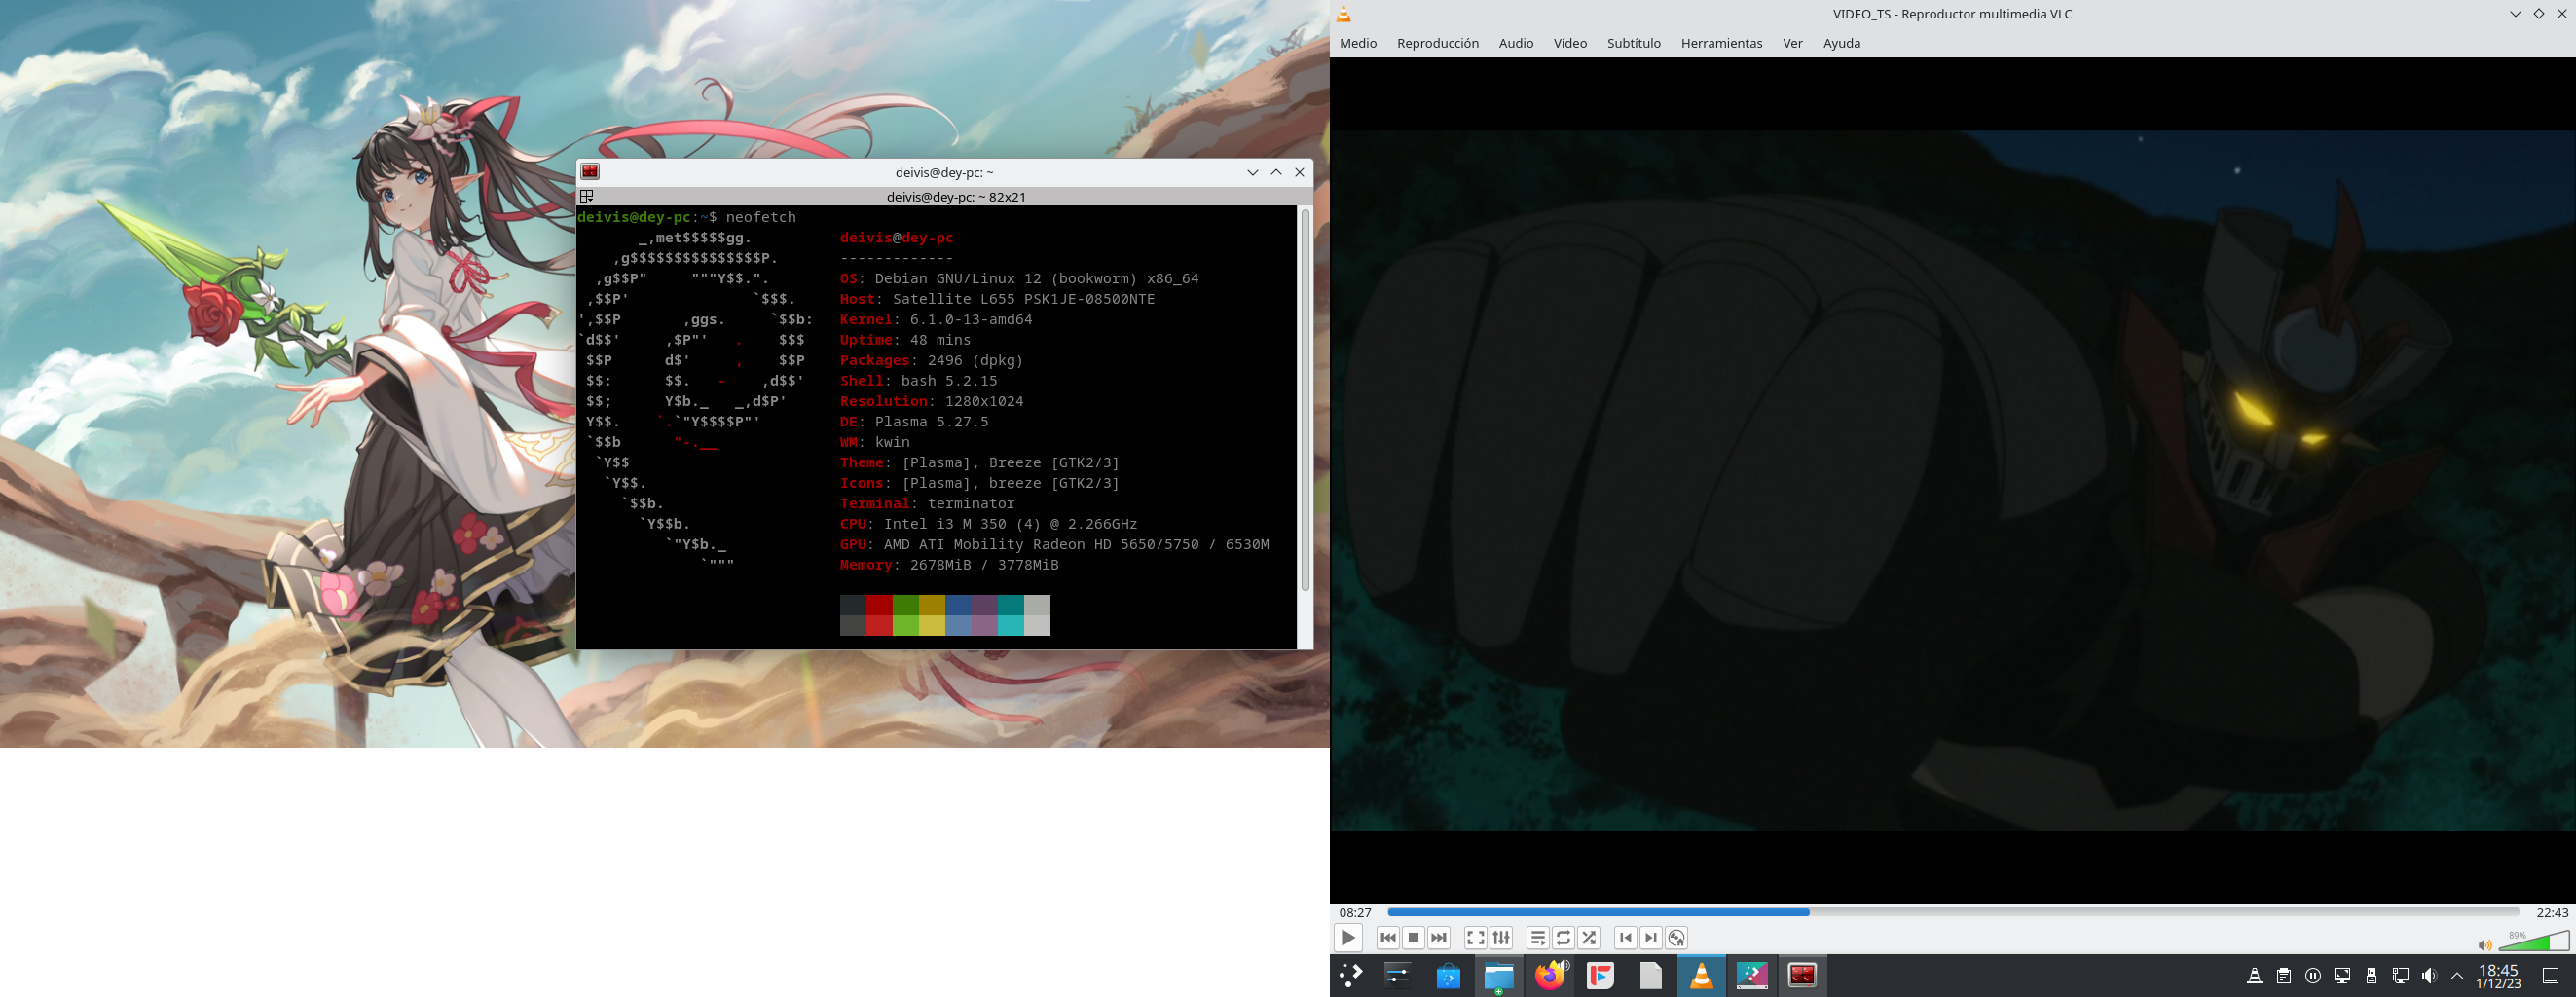The height and width of the screenshot is (997, 2576).
Task: Switch to Firefox in taskbar
Action: [1550, 975]
